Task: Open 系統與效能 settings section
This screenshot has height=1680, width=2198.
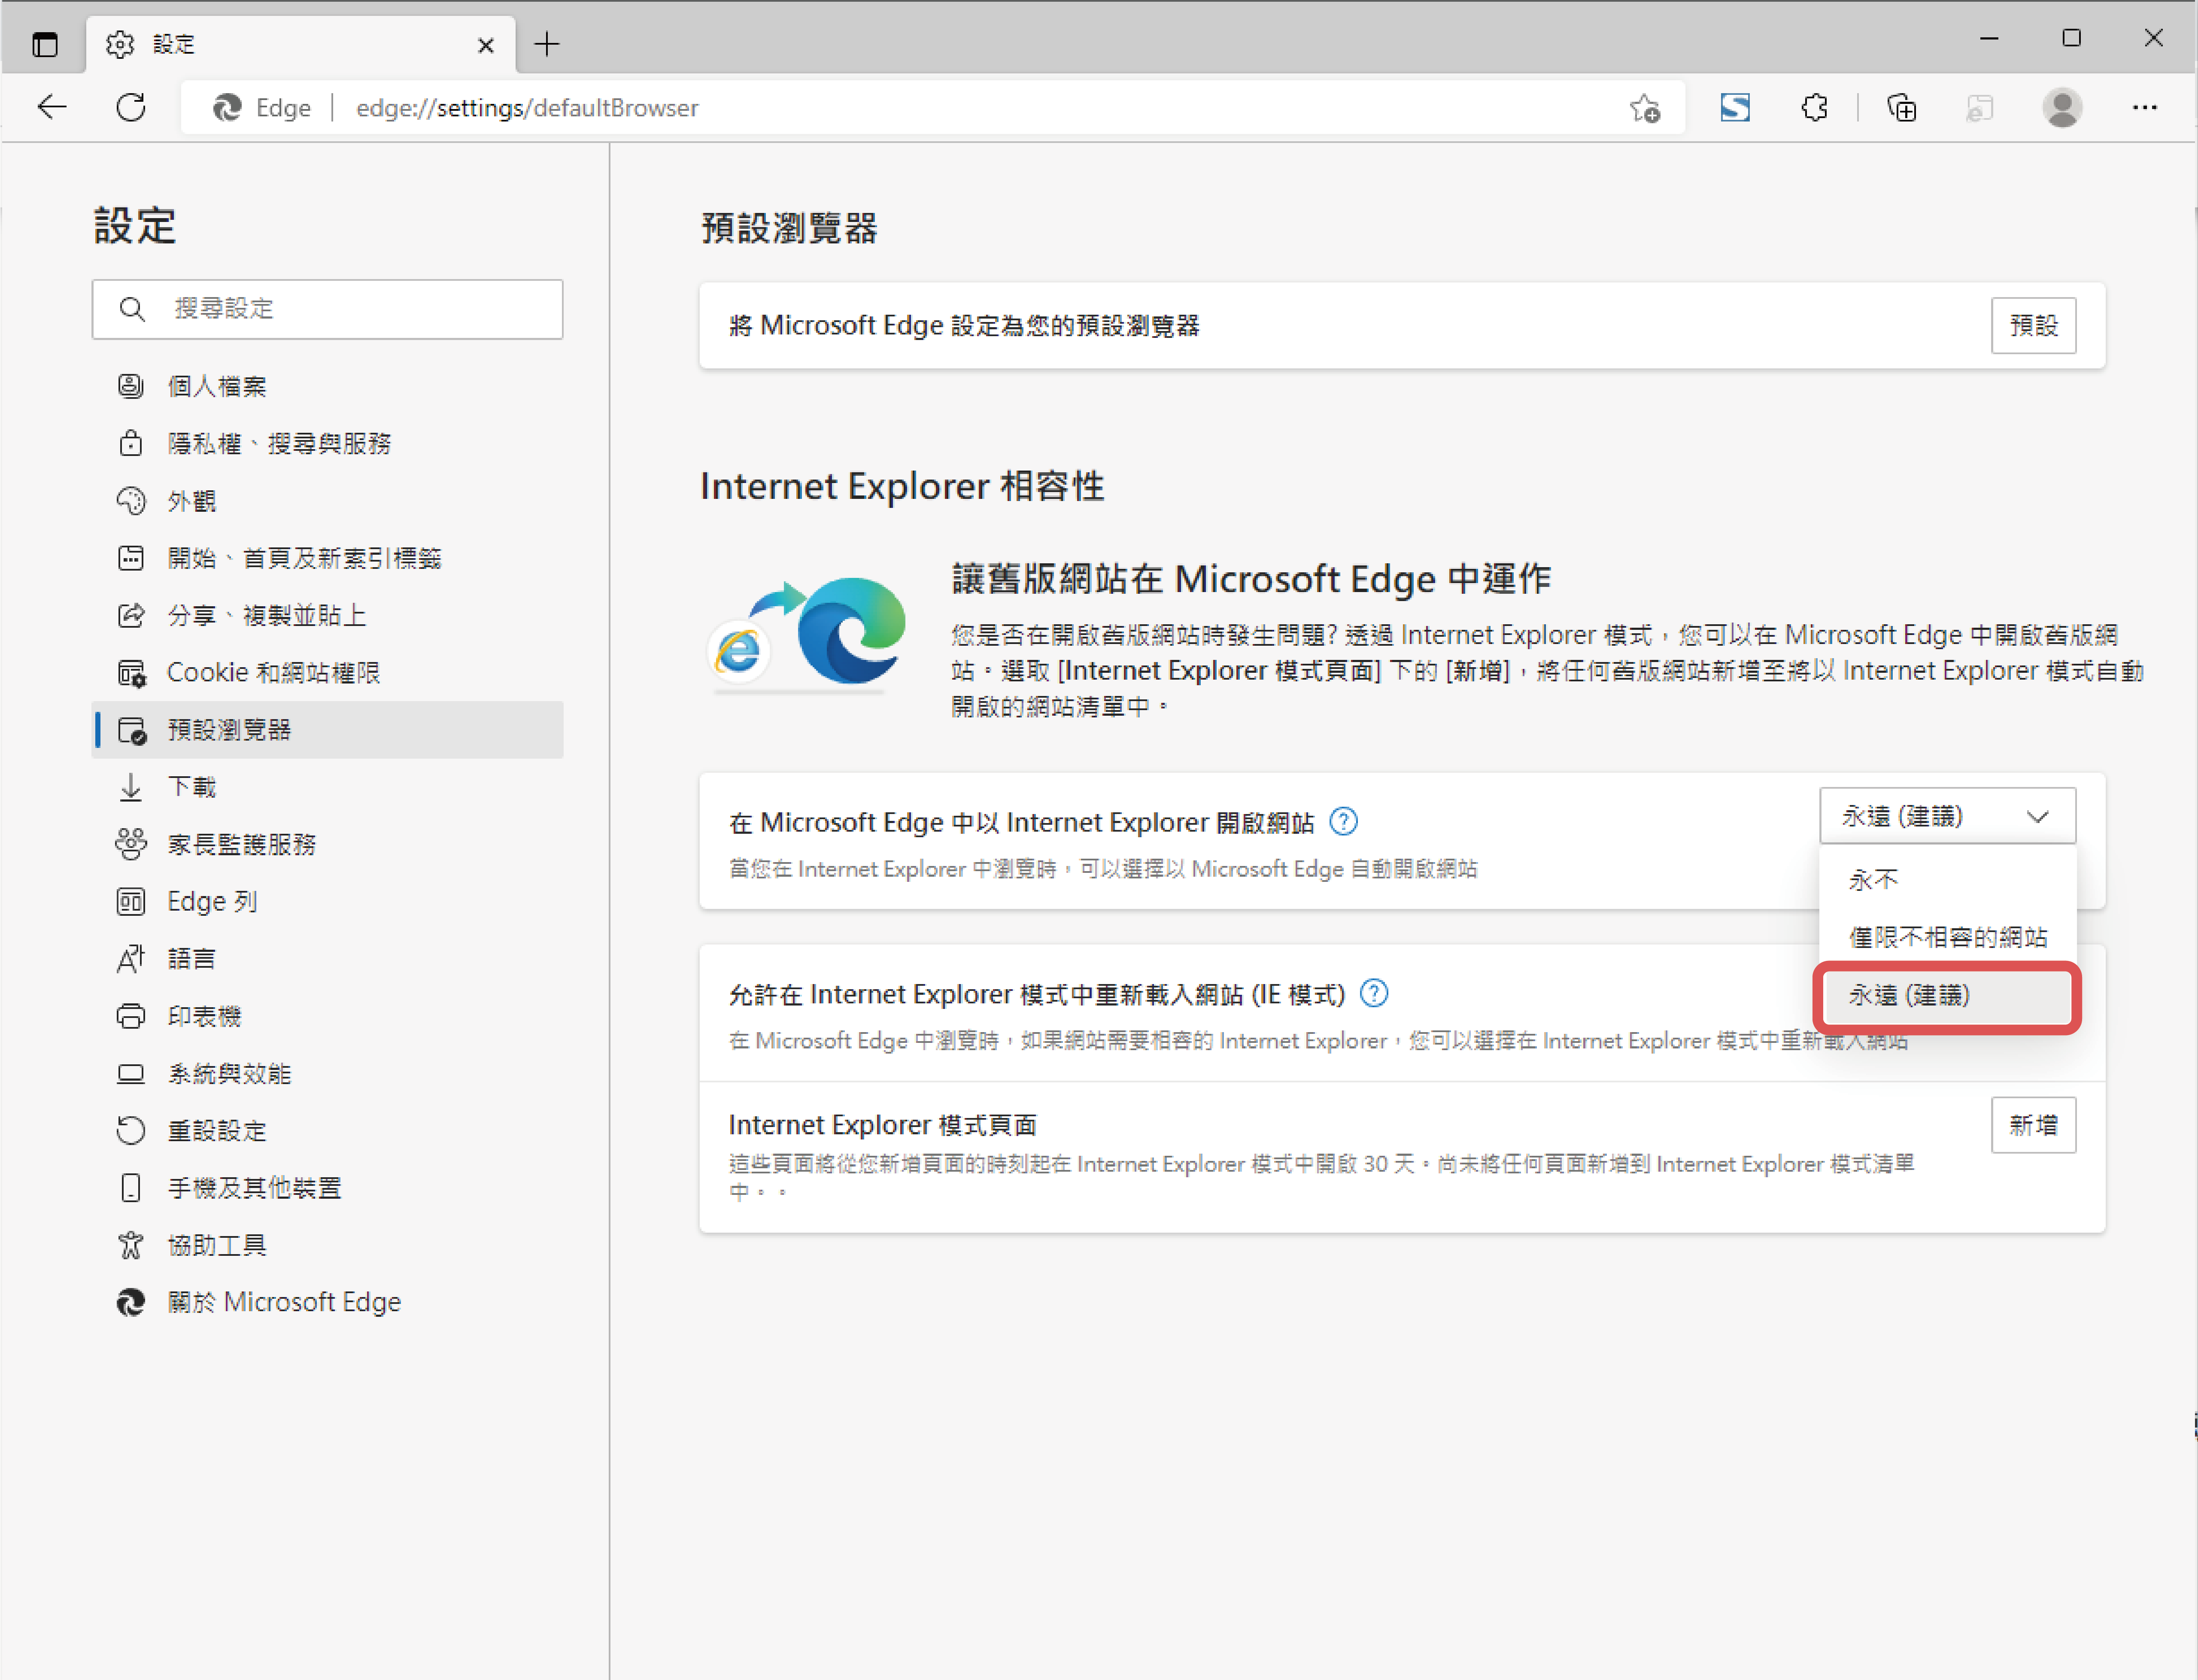Action: pos(328,1074)
